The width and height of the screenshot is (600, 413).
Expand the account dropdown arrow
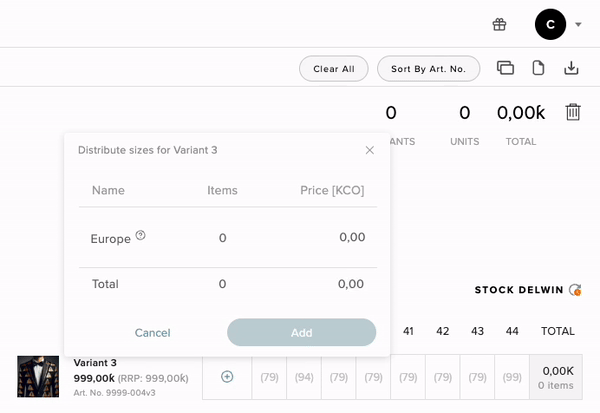pos(579,25)
